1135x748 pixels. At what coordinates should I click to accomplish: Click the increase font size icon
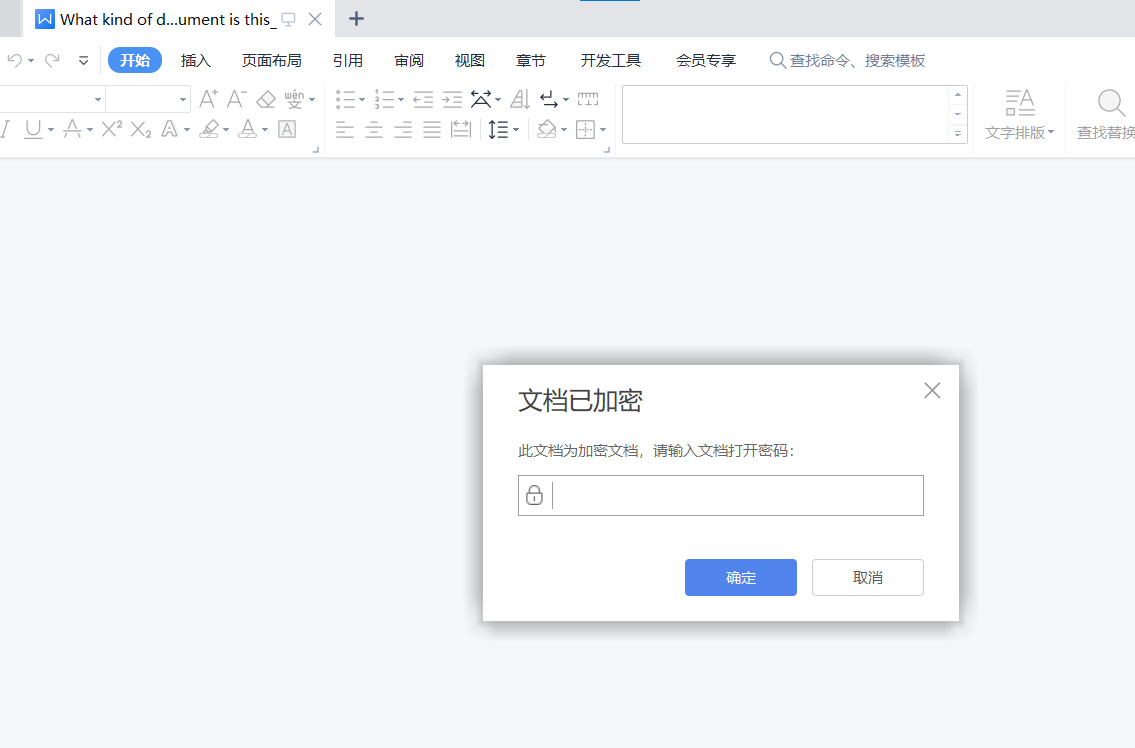(x=208, y=99)
